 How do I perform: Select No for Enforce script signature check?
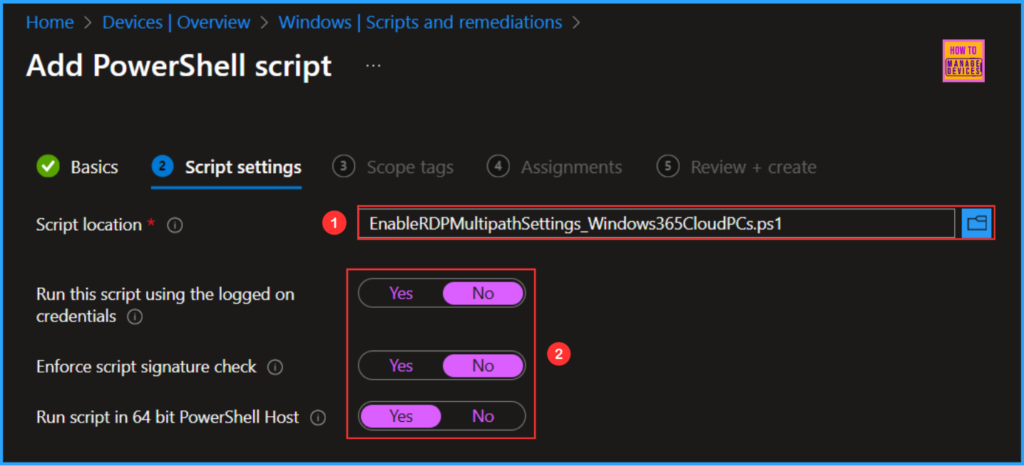pos(482,366)
